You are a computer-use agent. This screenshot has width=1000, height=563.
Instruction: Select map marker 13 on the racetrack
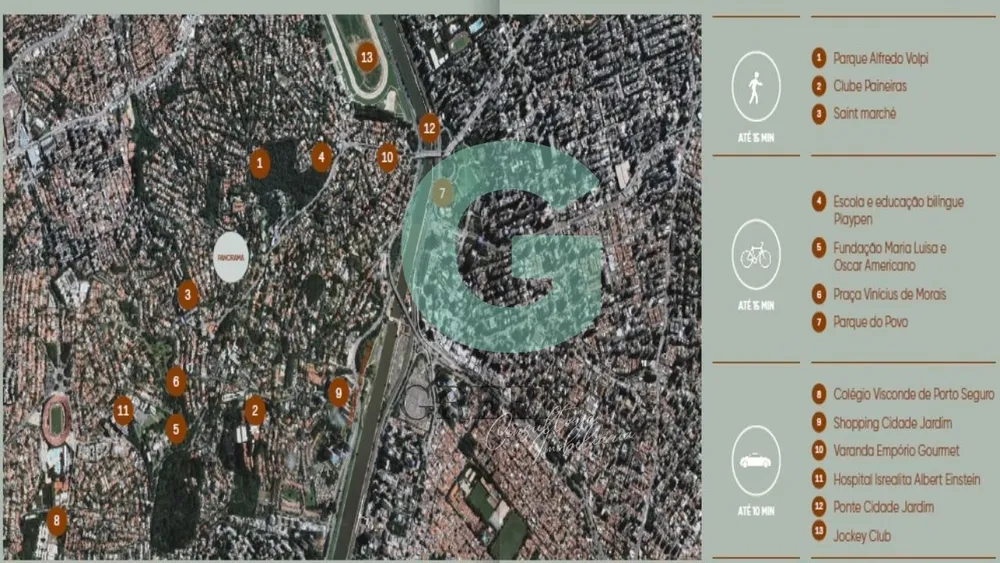(367, 57)
